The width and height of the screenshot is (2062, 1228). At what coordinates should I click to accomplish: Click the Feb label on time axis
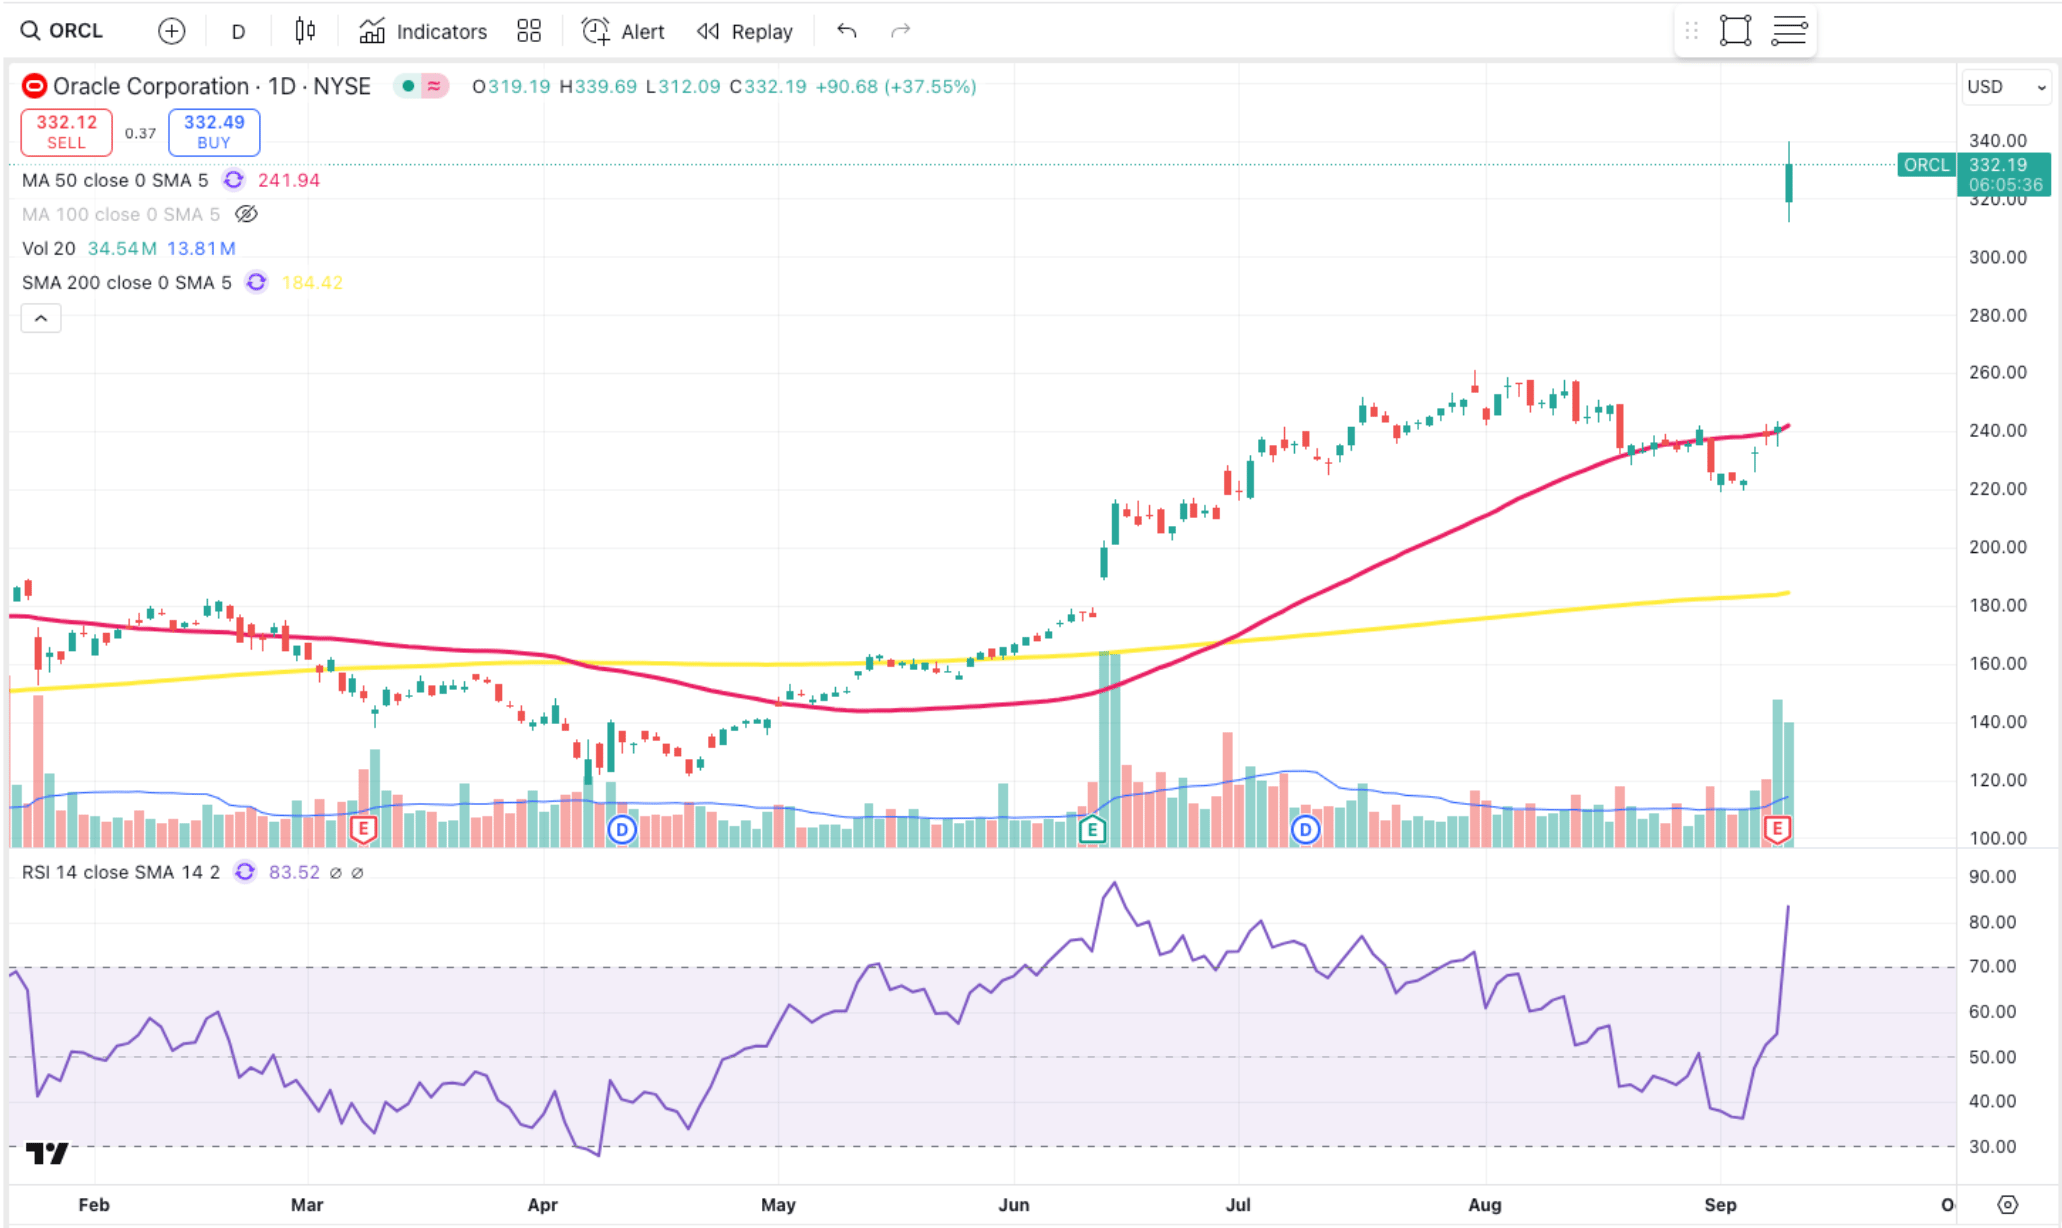[94, 1205]
